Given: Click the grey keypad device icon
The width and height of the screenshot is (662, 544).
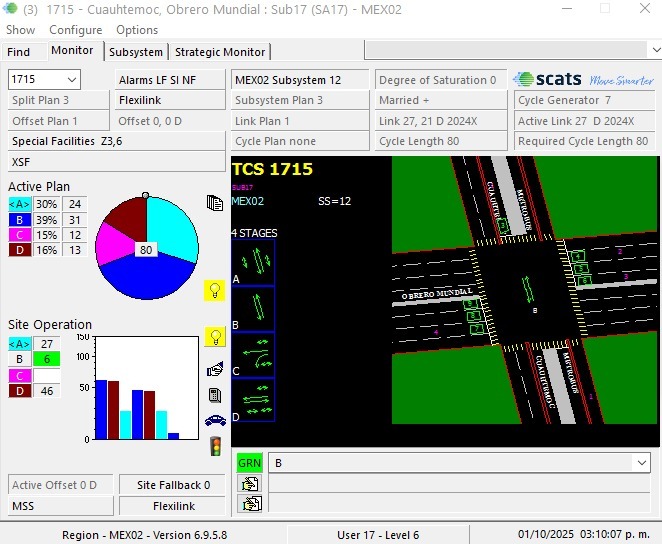Looking at the screenshot, I should [215, 395].
